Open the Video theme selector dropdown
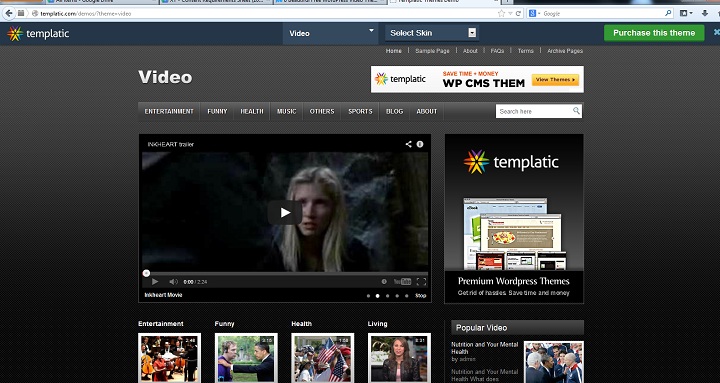The image size is (720, 383). pyautogui.click(x=331, y=33)
